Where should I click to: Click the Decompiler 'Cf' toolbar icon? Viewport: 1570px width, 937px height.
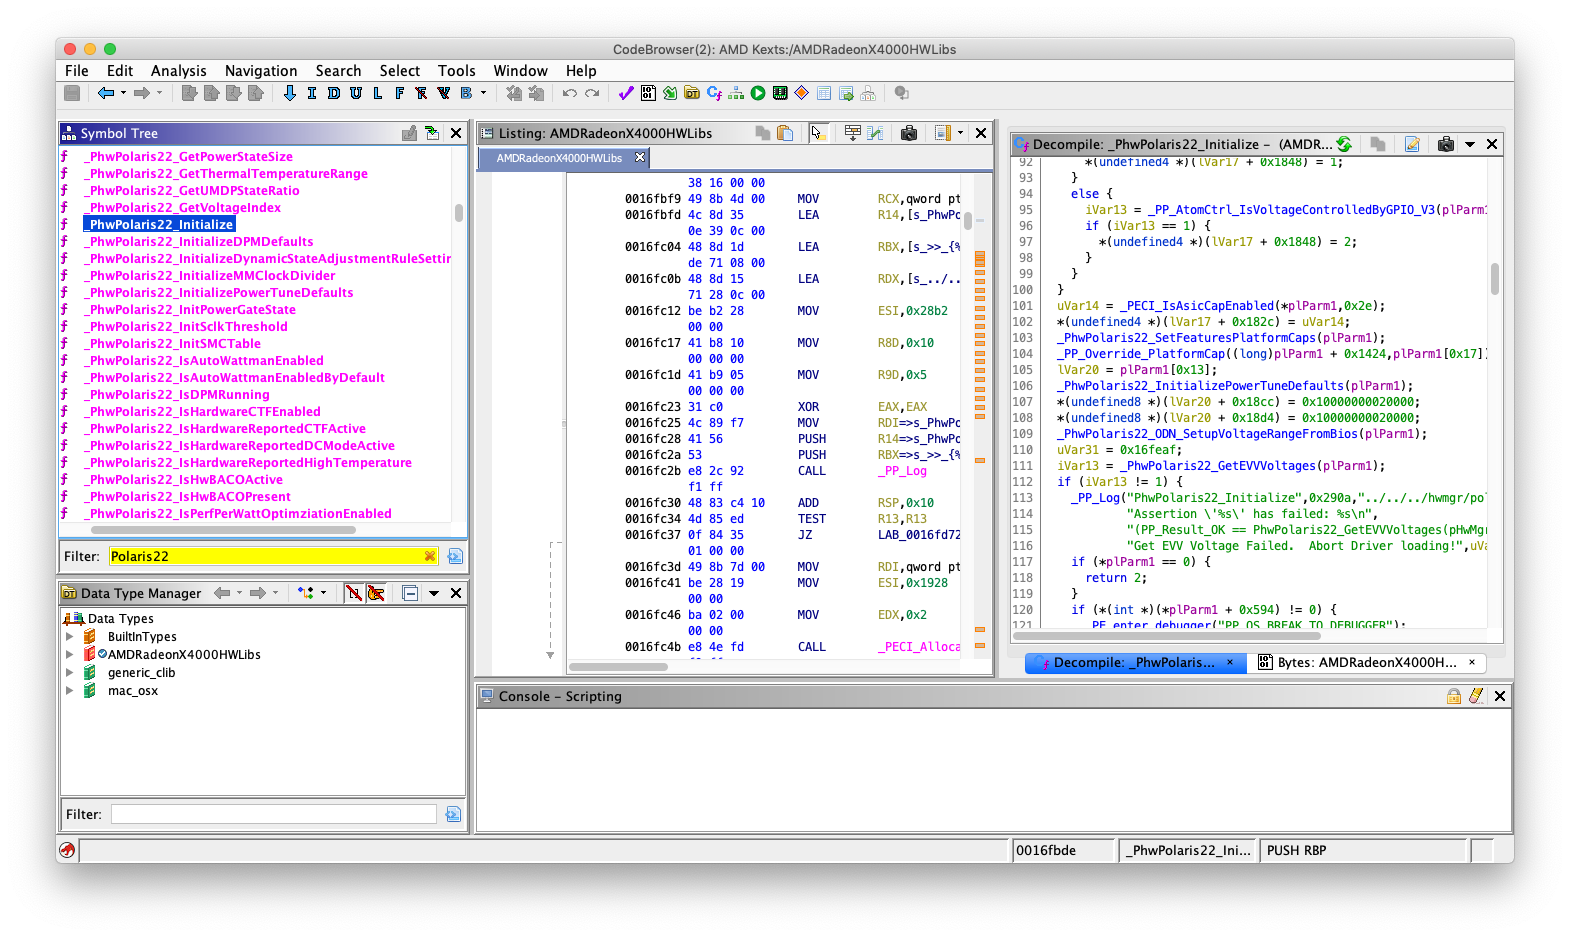click(714, 93)
